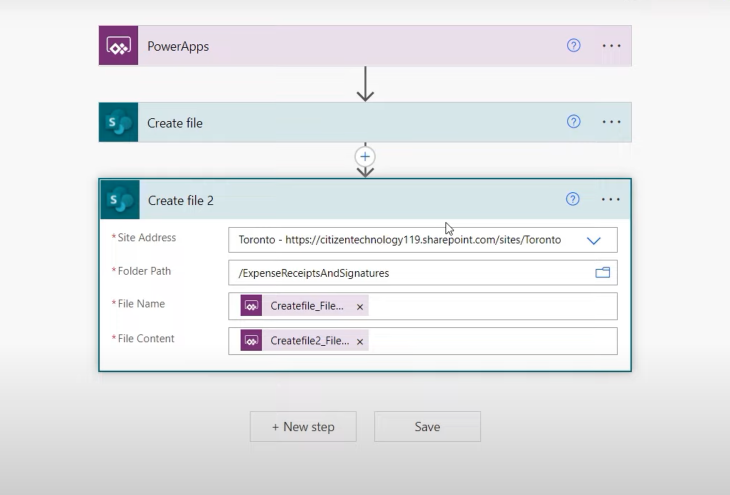
Task: Click the Create file SharePoint icon
Action: point(118,122)
